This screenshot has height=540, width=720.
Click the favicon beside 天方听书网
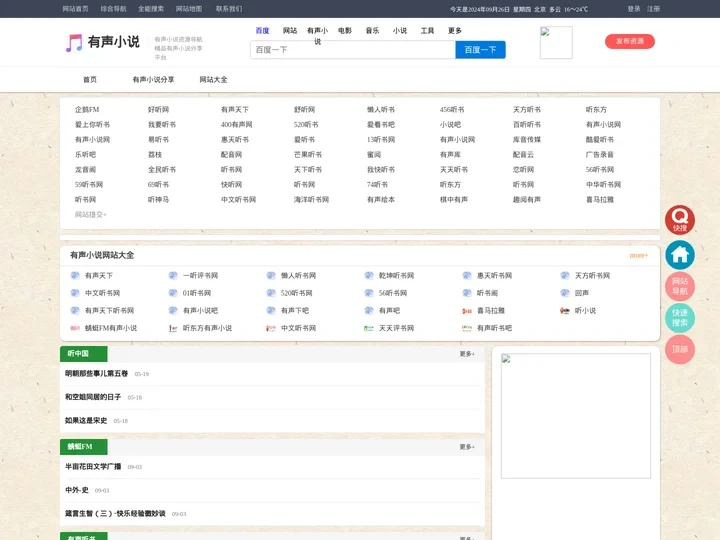(565, 276)
